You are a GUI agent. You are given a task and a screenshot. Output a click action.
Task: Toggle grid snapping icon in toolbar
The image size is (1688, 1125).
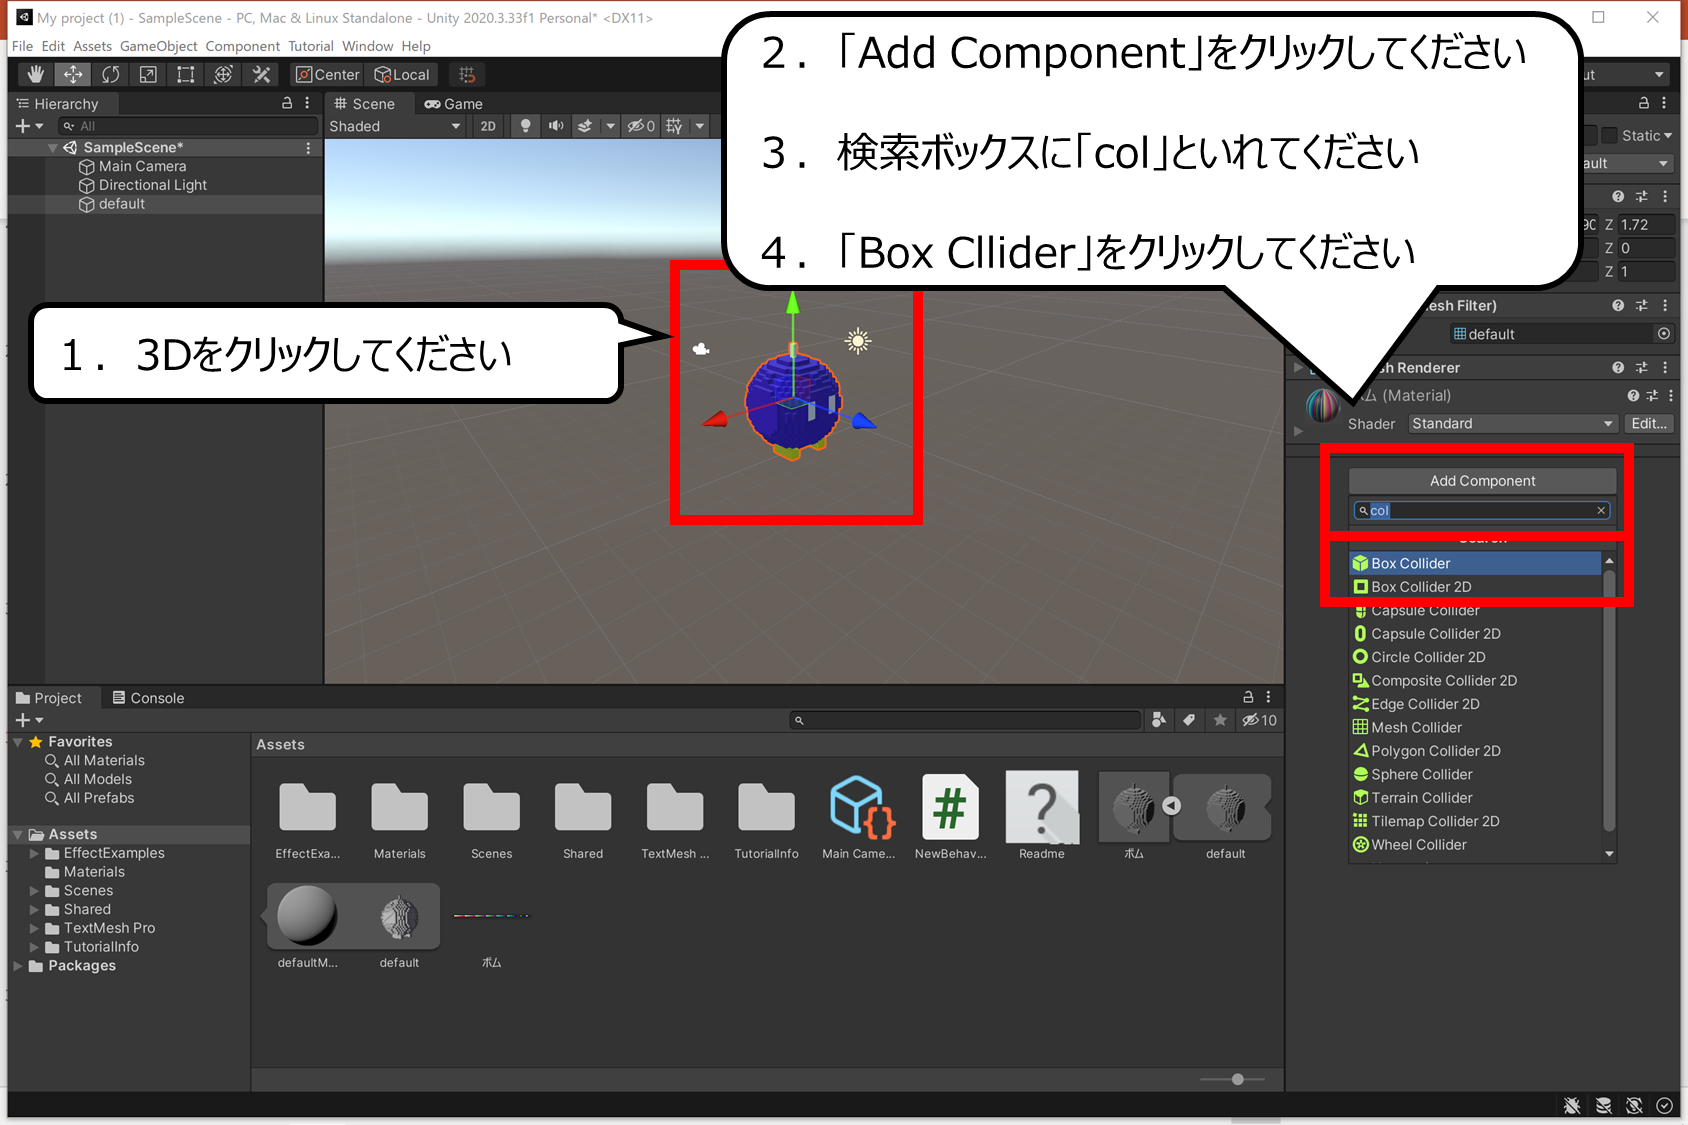467,75
